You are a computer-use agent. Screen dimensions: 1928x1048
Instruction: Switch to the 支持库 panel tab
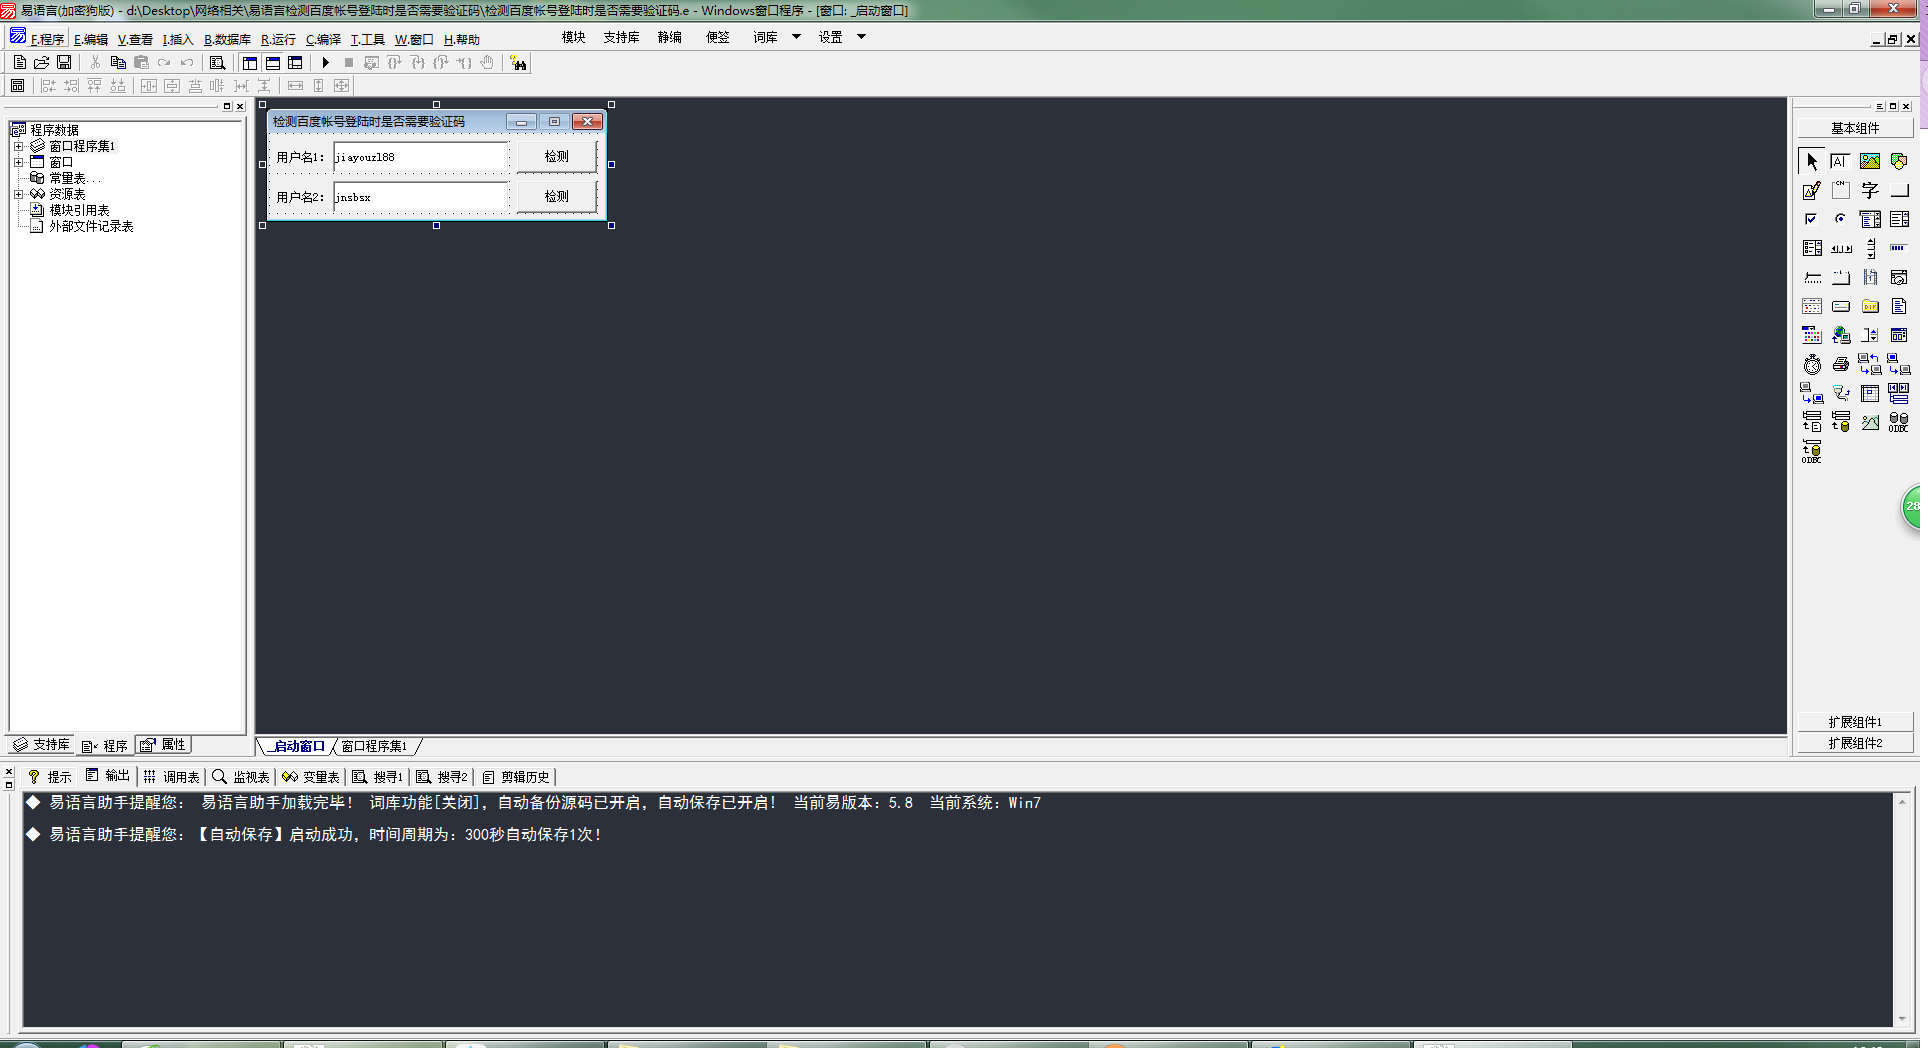pos(42,745)
